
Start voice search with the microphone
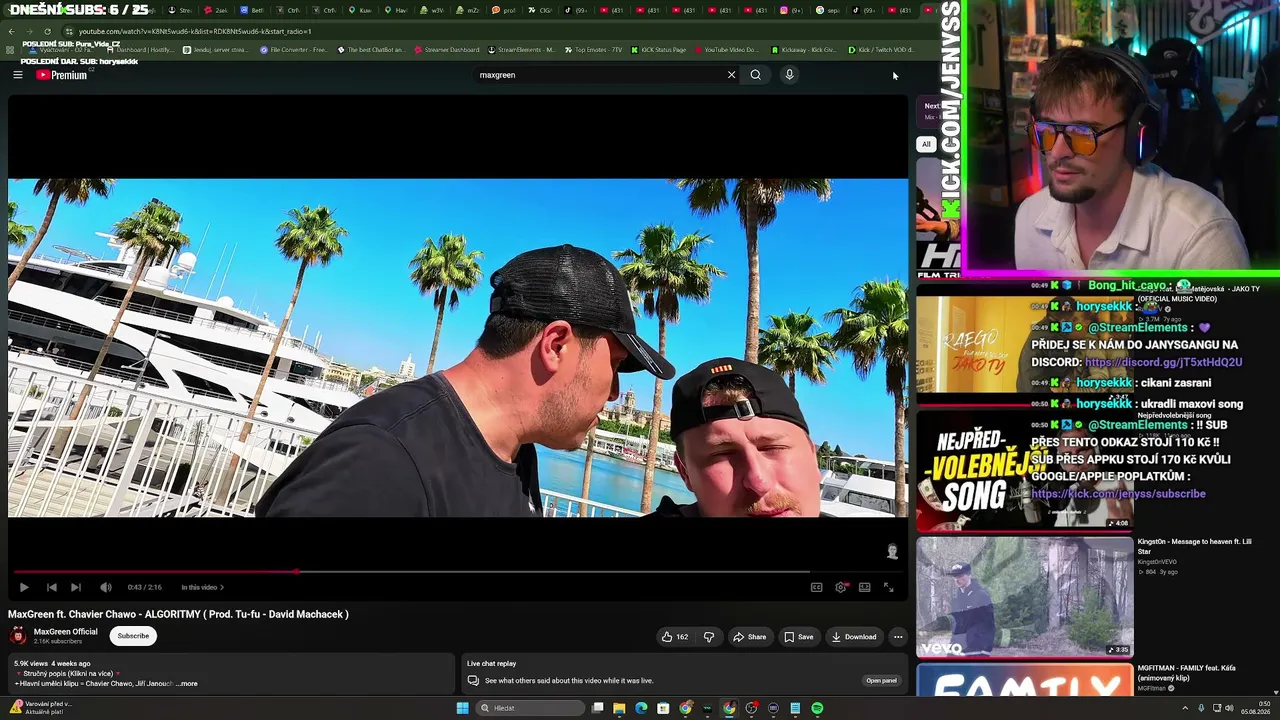(x=789, y=75)
